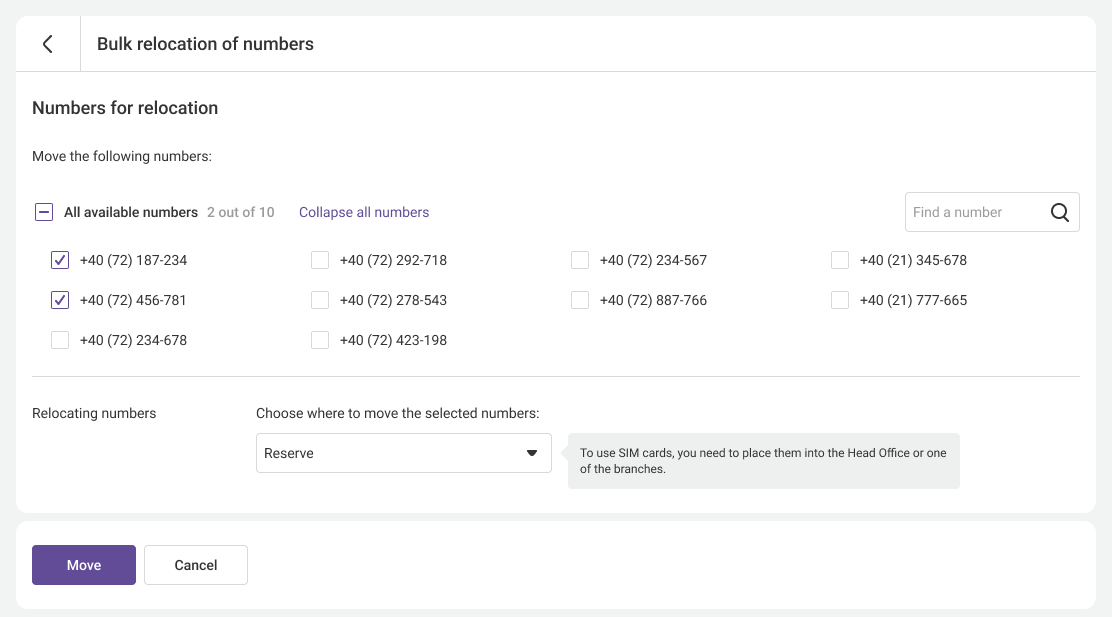Click the search magnifier icon
The image size is (1112, 617).
pos(1060,212)
